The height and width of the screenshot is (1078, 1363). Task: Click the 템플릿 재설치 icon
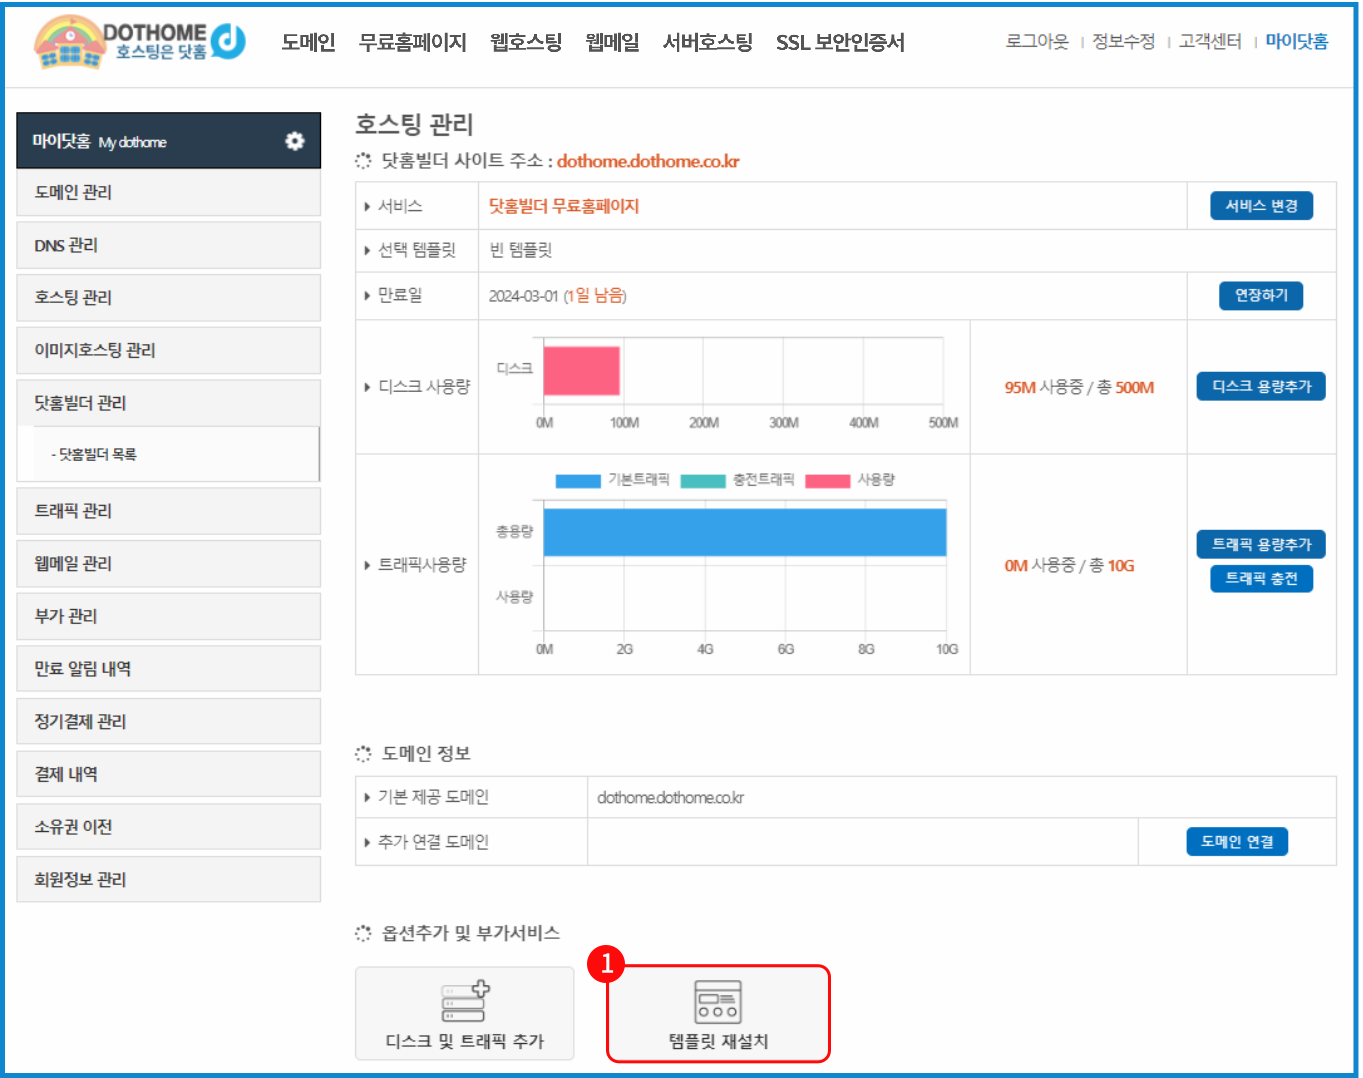(718, 1001)
